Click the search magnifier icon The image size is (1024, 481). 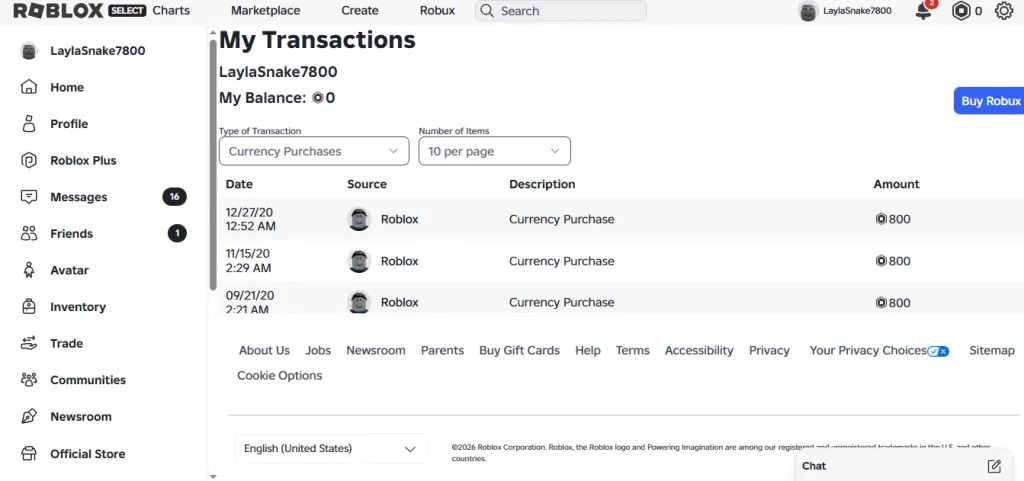pyautogui.click(x=487, y=11)
